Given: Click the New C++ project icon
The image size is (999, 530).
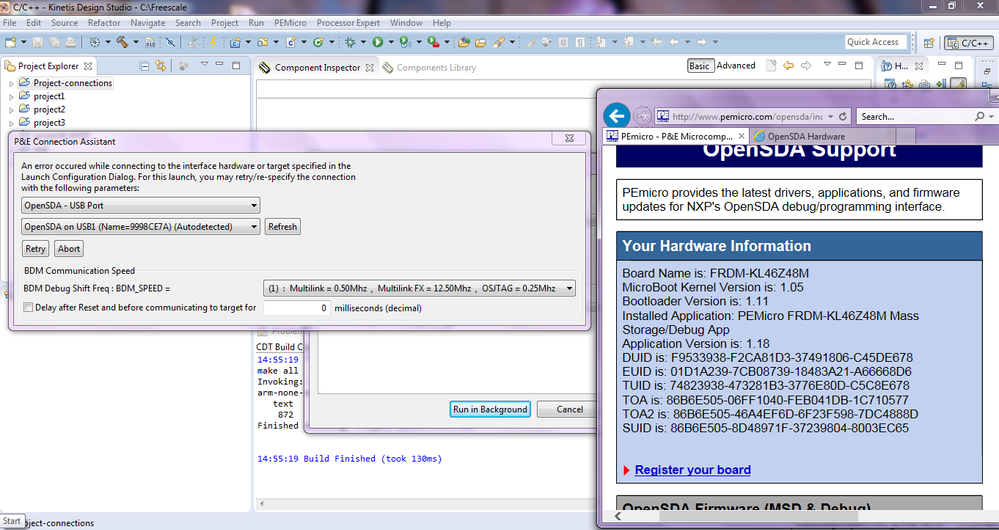Looking at the screenshot, I should [x=235, y=42].
